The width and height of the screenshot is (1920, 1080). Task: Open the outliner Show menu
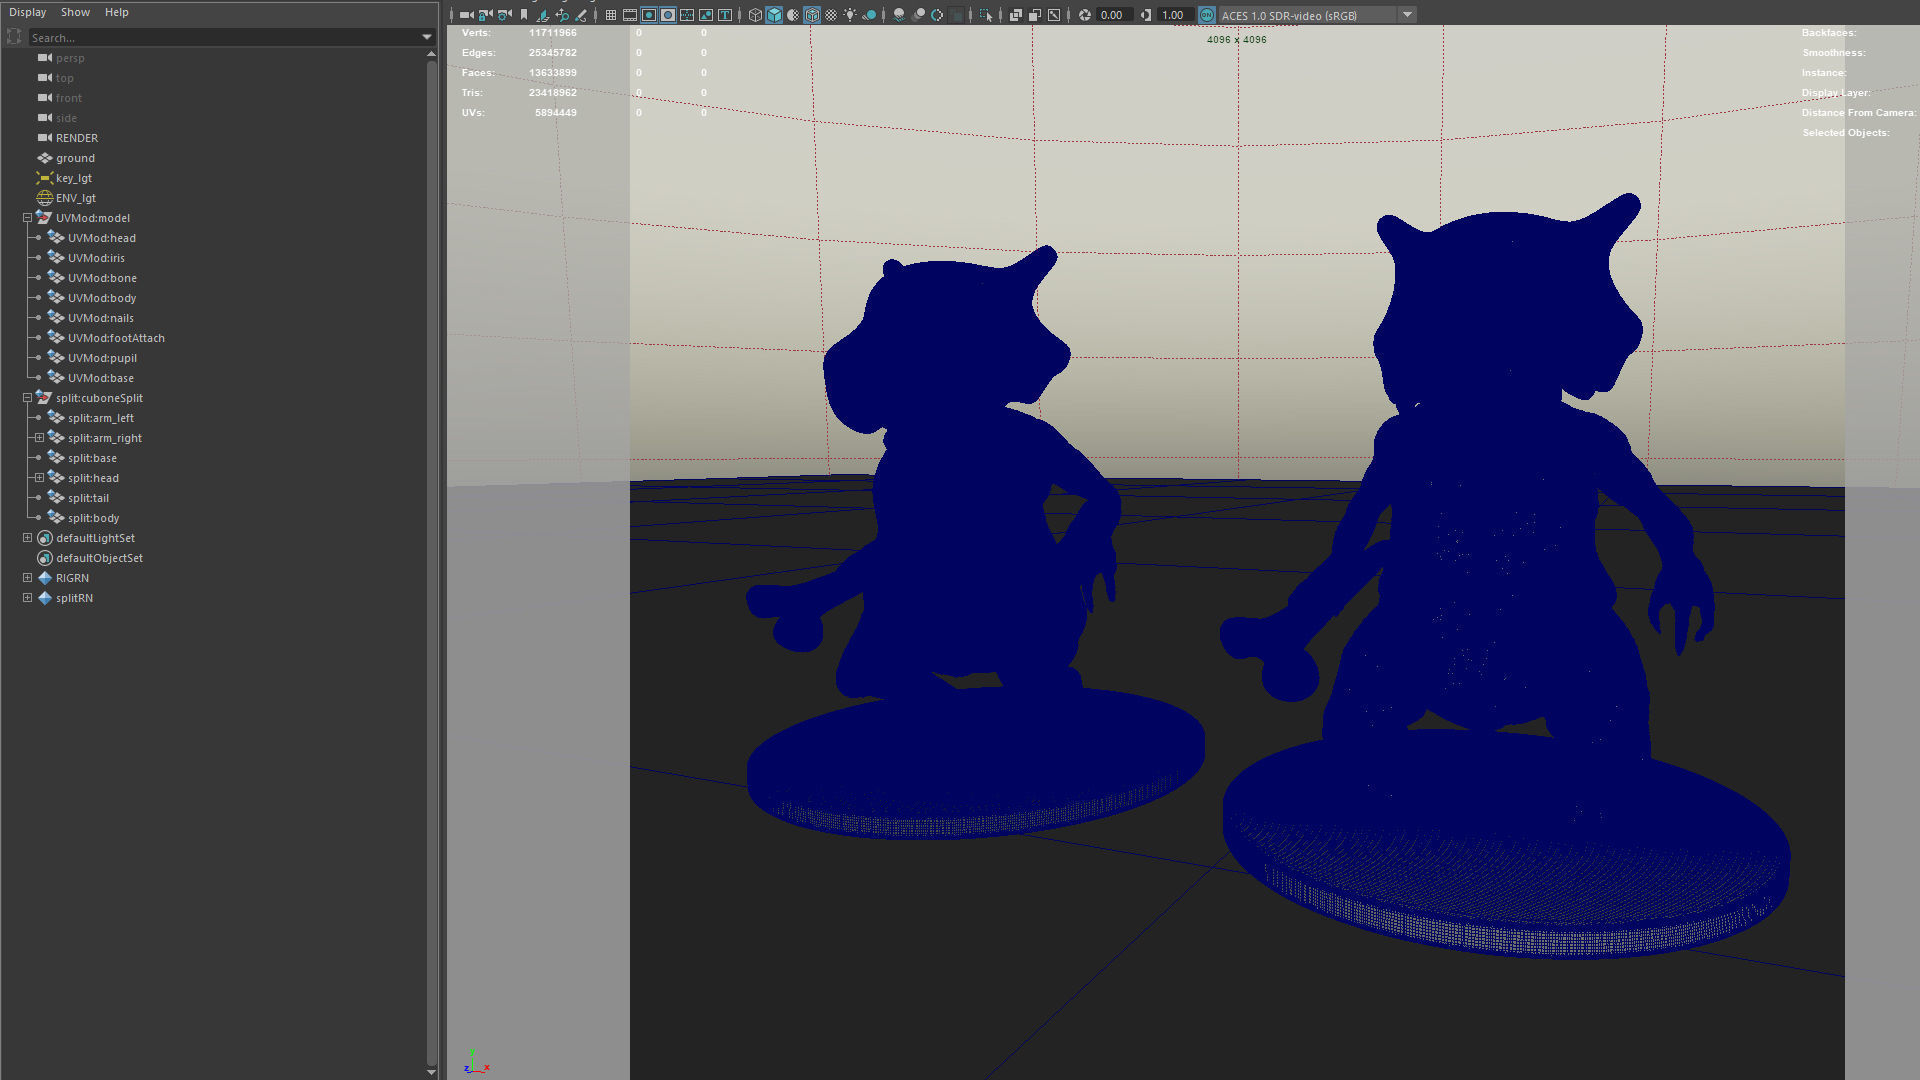(75, 12)
